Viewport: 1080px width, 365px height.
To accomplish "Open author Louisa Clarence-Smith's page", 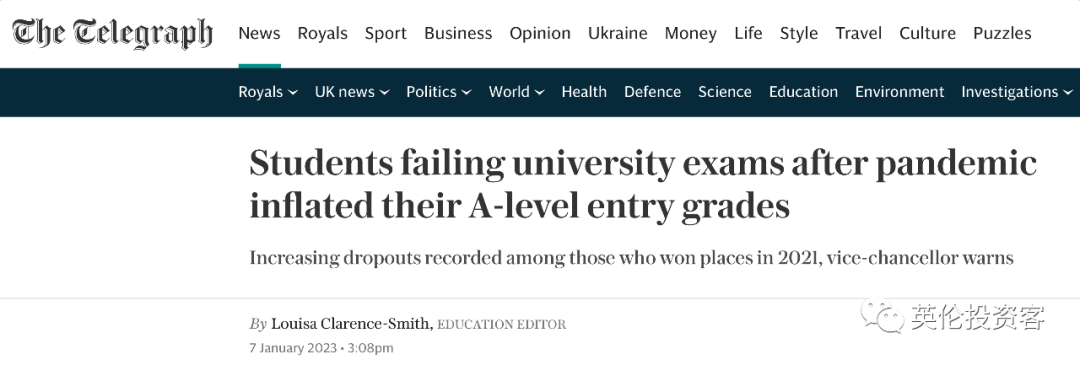I will coord(351,324).
